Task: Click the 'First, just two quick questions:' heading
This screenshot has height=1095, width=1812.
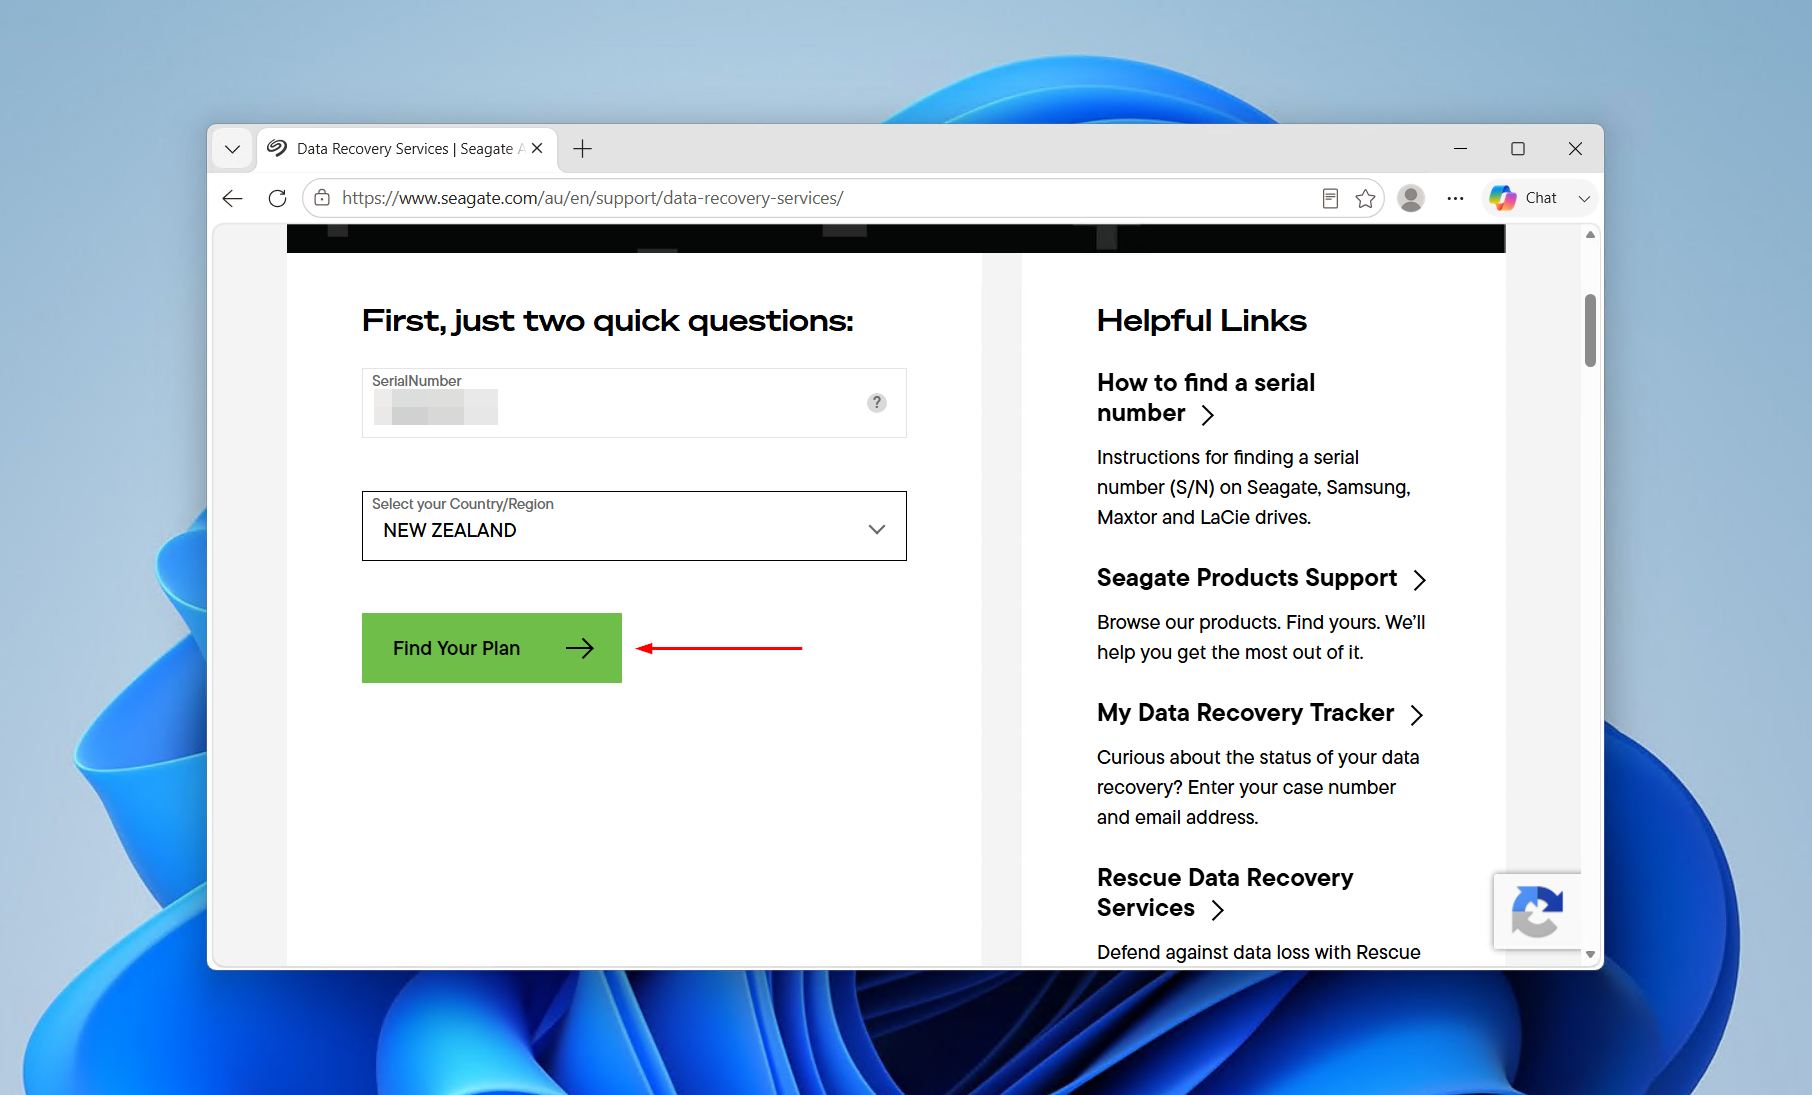Action: (x=608, y=320)
